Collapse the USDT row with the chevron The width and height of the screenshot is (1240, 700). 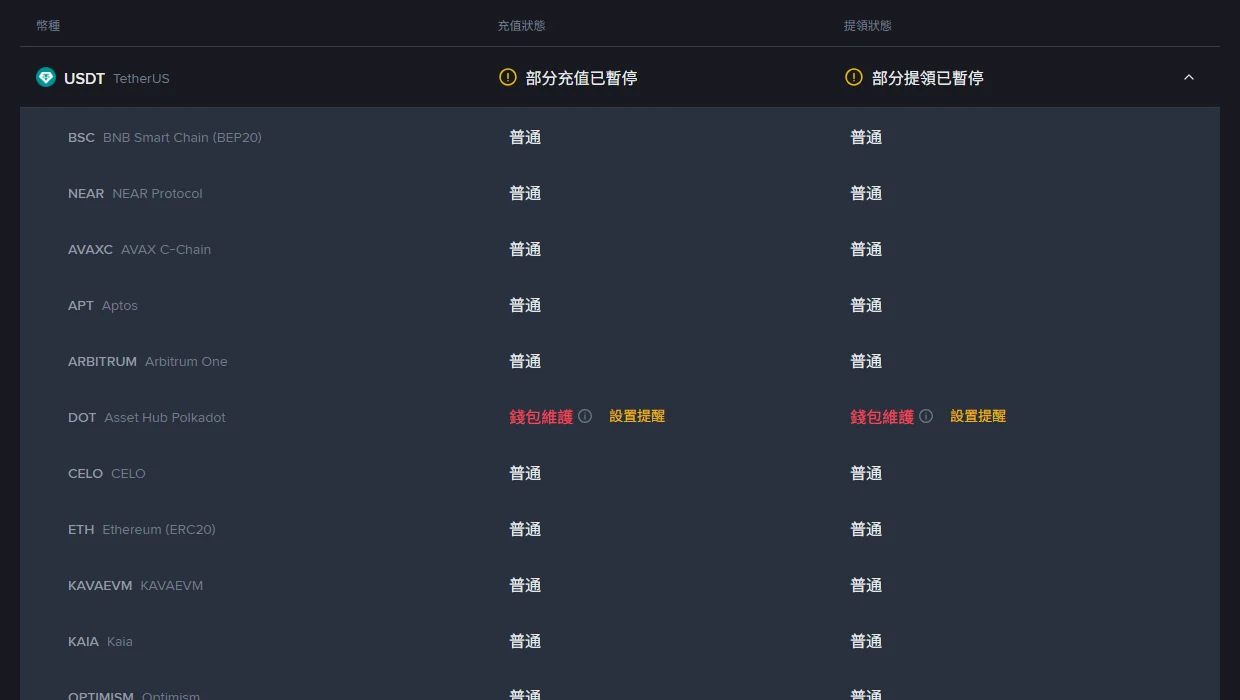click(x=1189, y=77)
